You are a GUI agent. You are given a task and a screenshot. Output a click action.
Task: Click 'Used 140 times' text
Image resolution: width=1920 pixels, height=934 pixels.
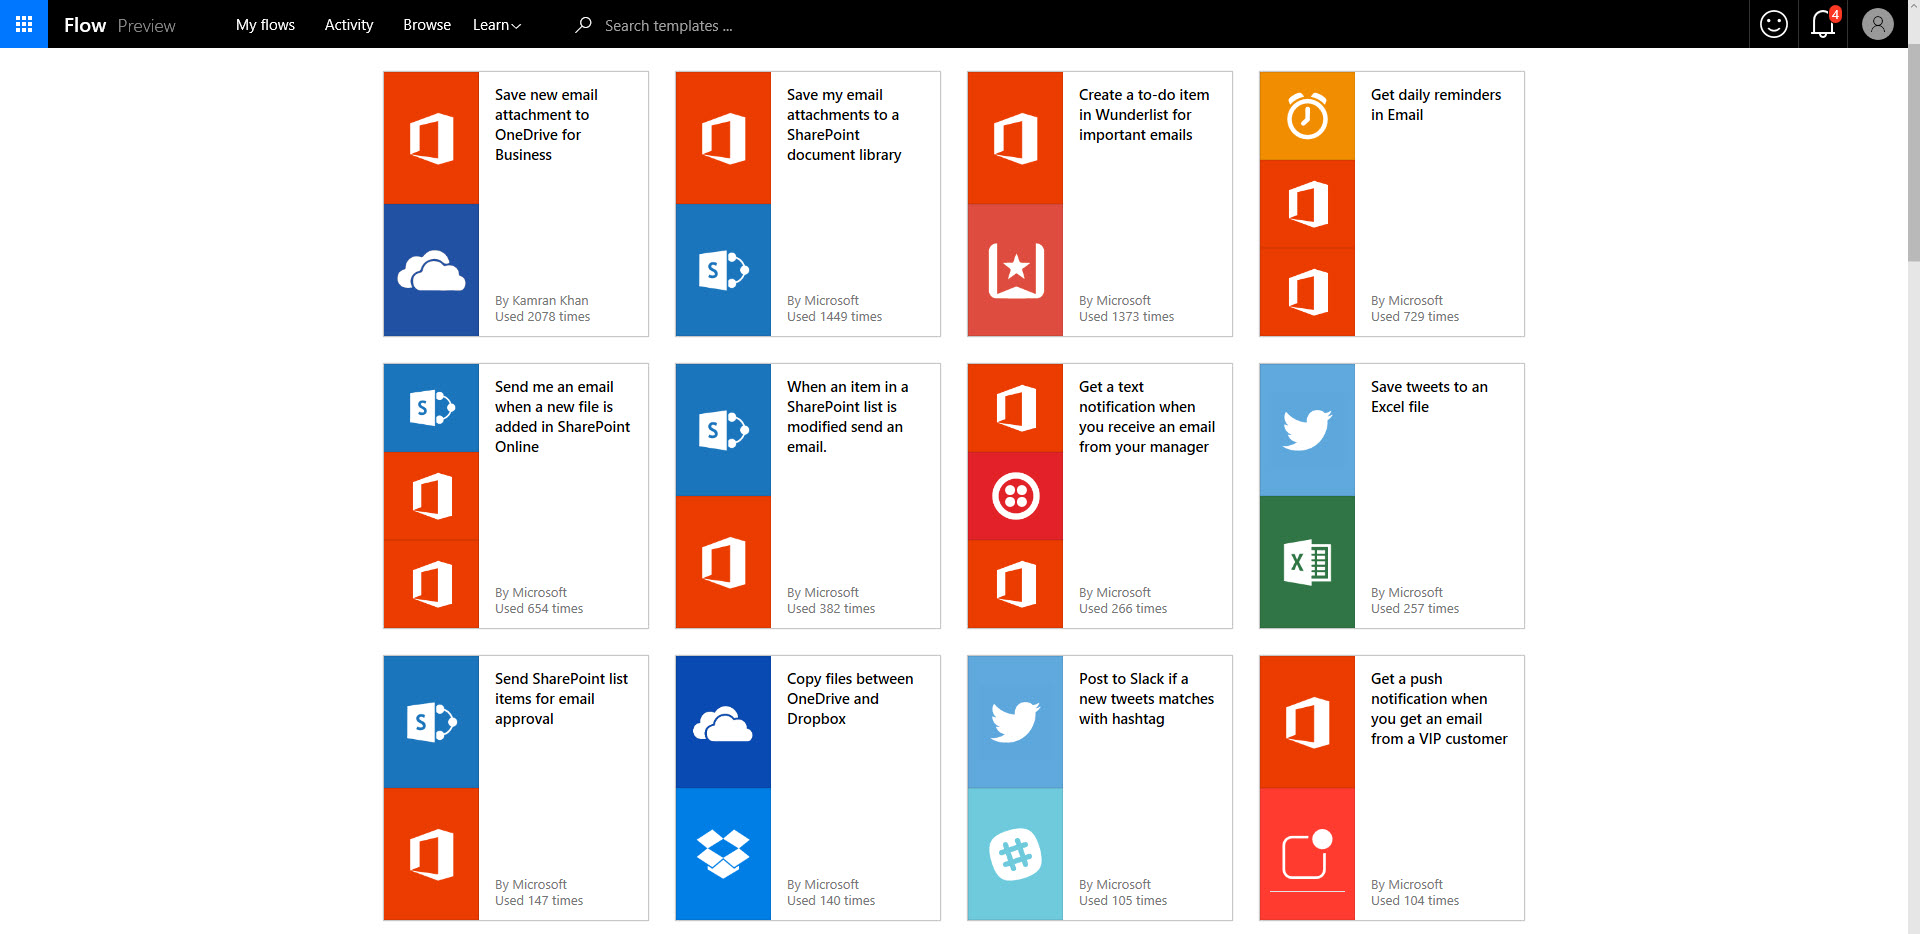pos(830,900)
